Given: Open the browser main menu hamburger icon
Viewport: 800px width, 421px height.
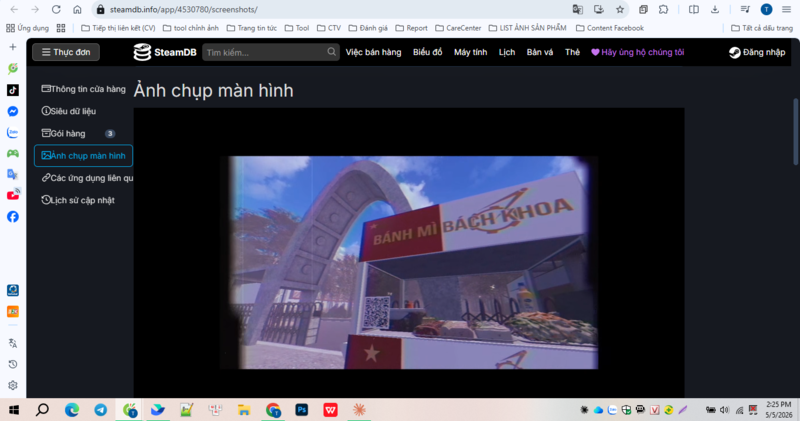Looking at the screenshot, I should click(x=786, y=9).
